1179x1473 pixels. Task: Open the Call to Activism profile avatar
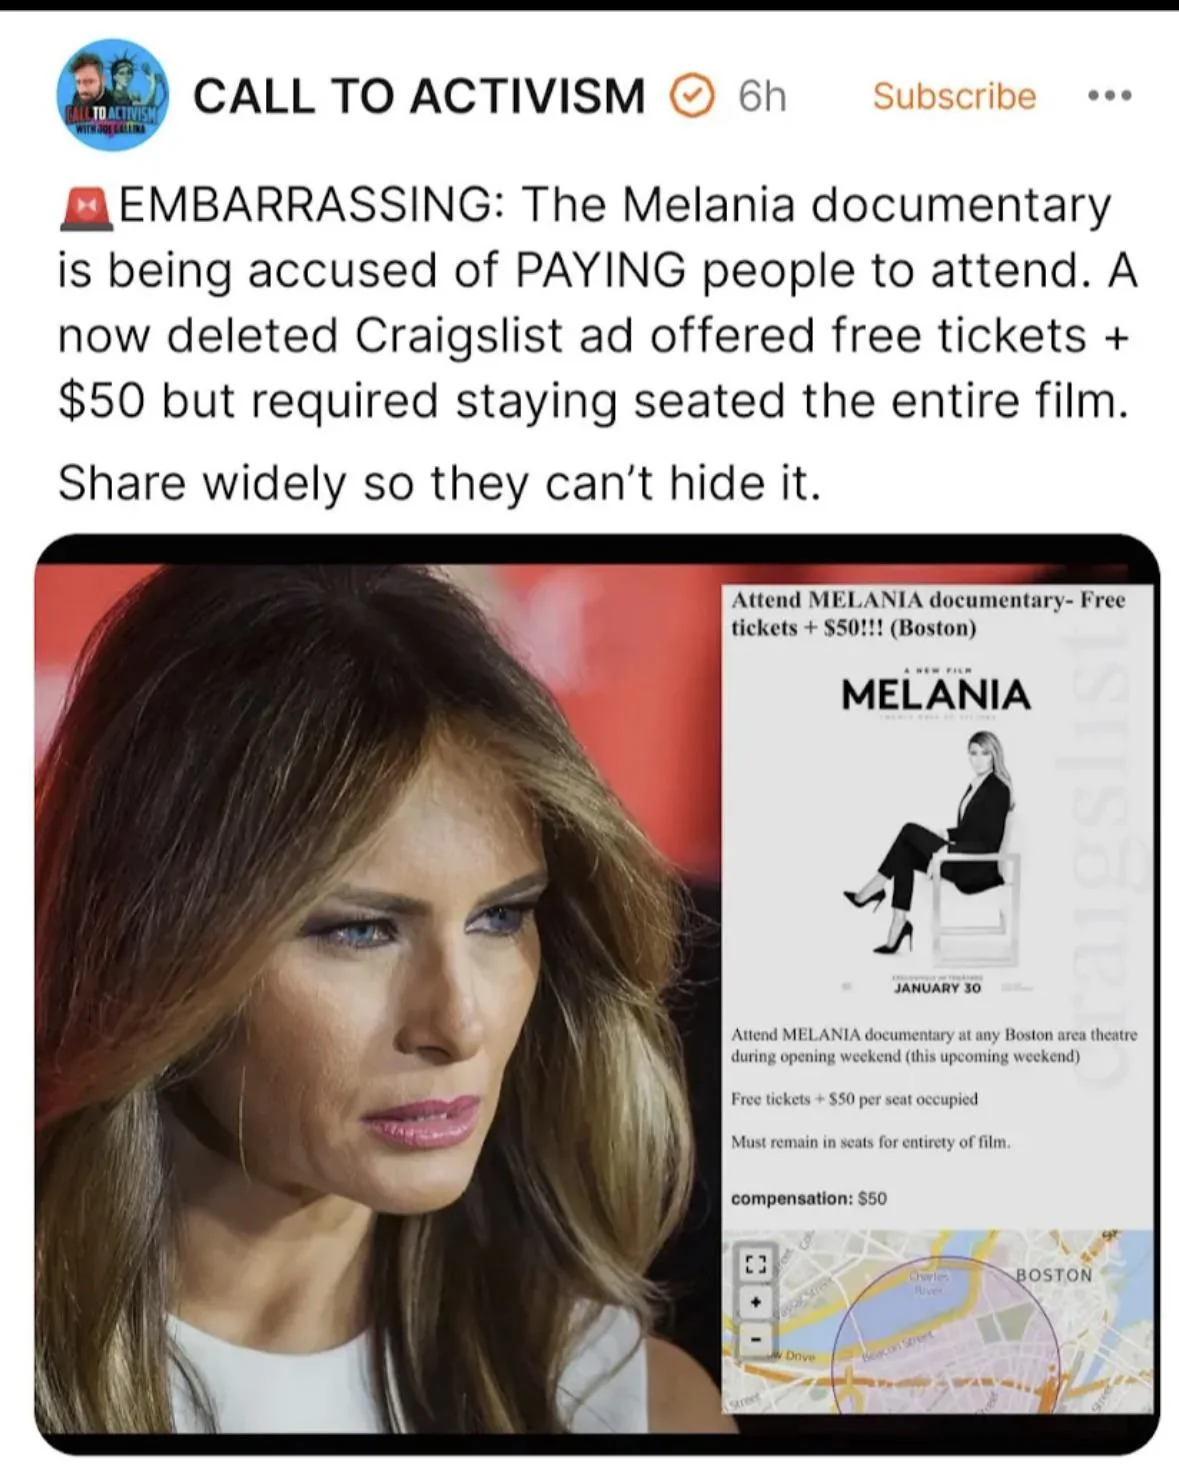click(112, 96)
